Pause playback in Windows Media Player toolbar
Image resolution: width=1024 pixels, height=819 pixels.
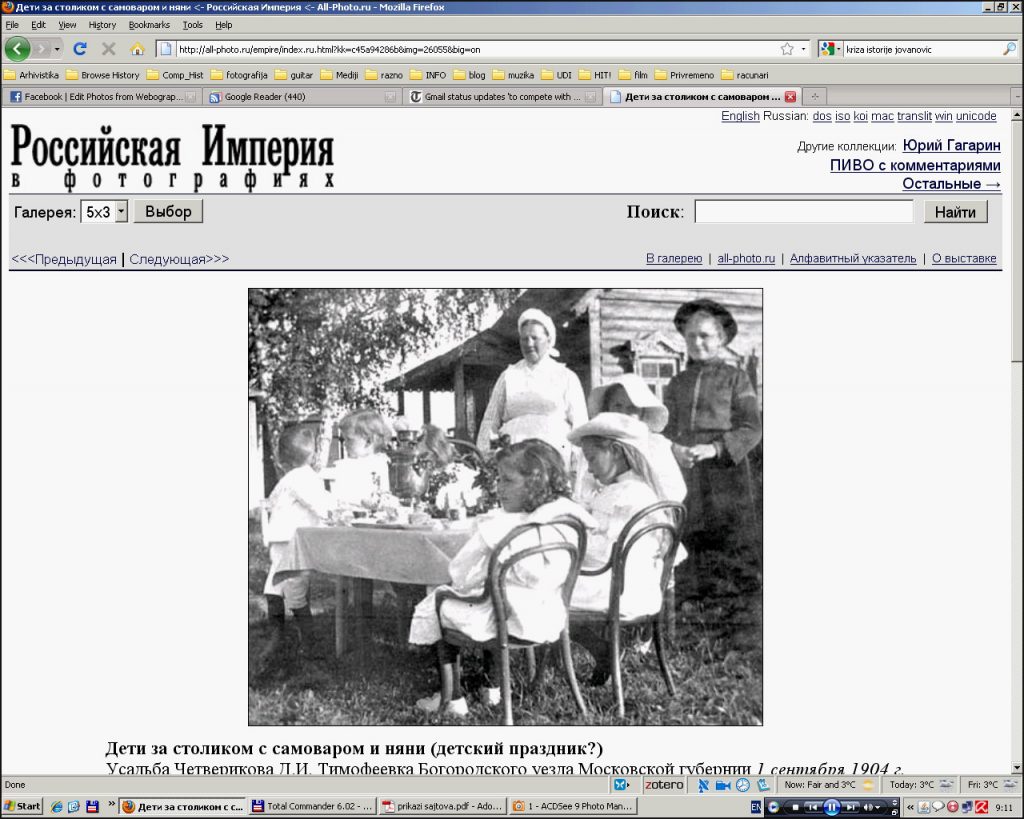pos(830,807)
